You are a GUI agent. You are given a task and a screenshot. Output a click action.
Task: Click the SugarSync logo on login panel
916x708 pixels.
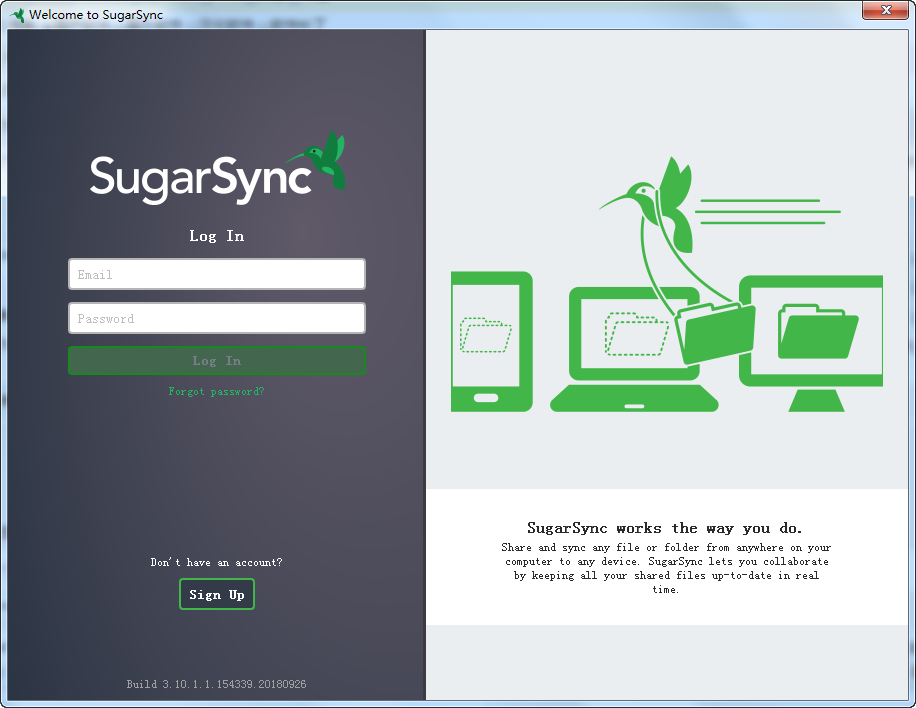click(217, 168)
